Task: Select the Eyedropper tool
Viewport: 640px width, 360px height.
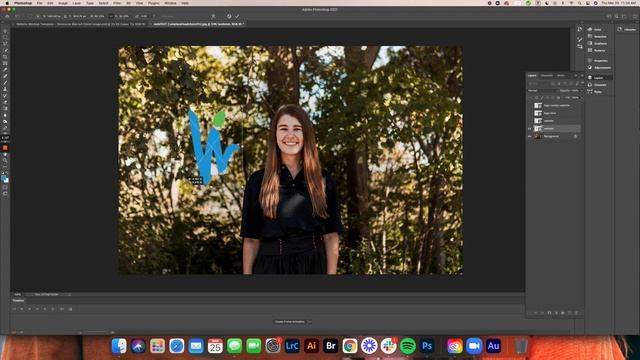Action: pyautogui.click(x=5, y=70)
